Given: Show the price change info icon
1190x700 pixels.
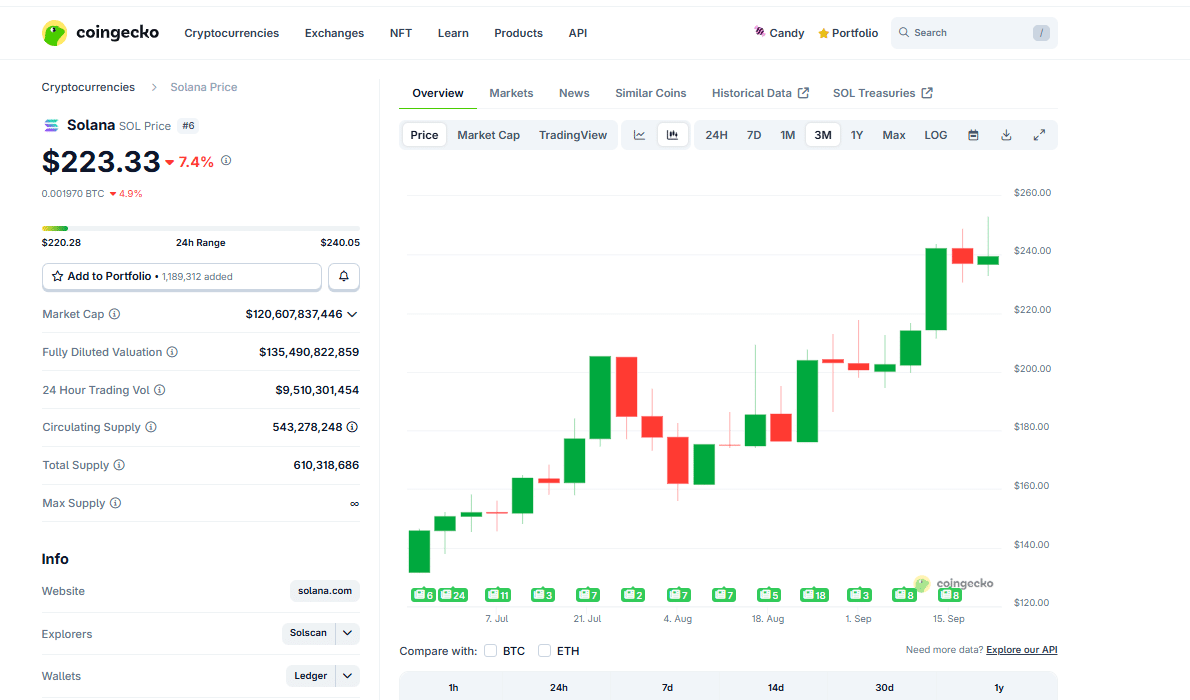Looking at the screenshot, I should point(226,161).
